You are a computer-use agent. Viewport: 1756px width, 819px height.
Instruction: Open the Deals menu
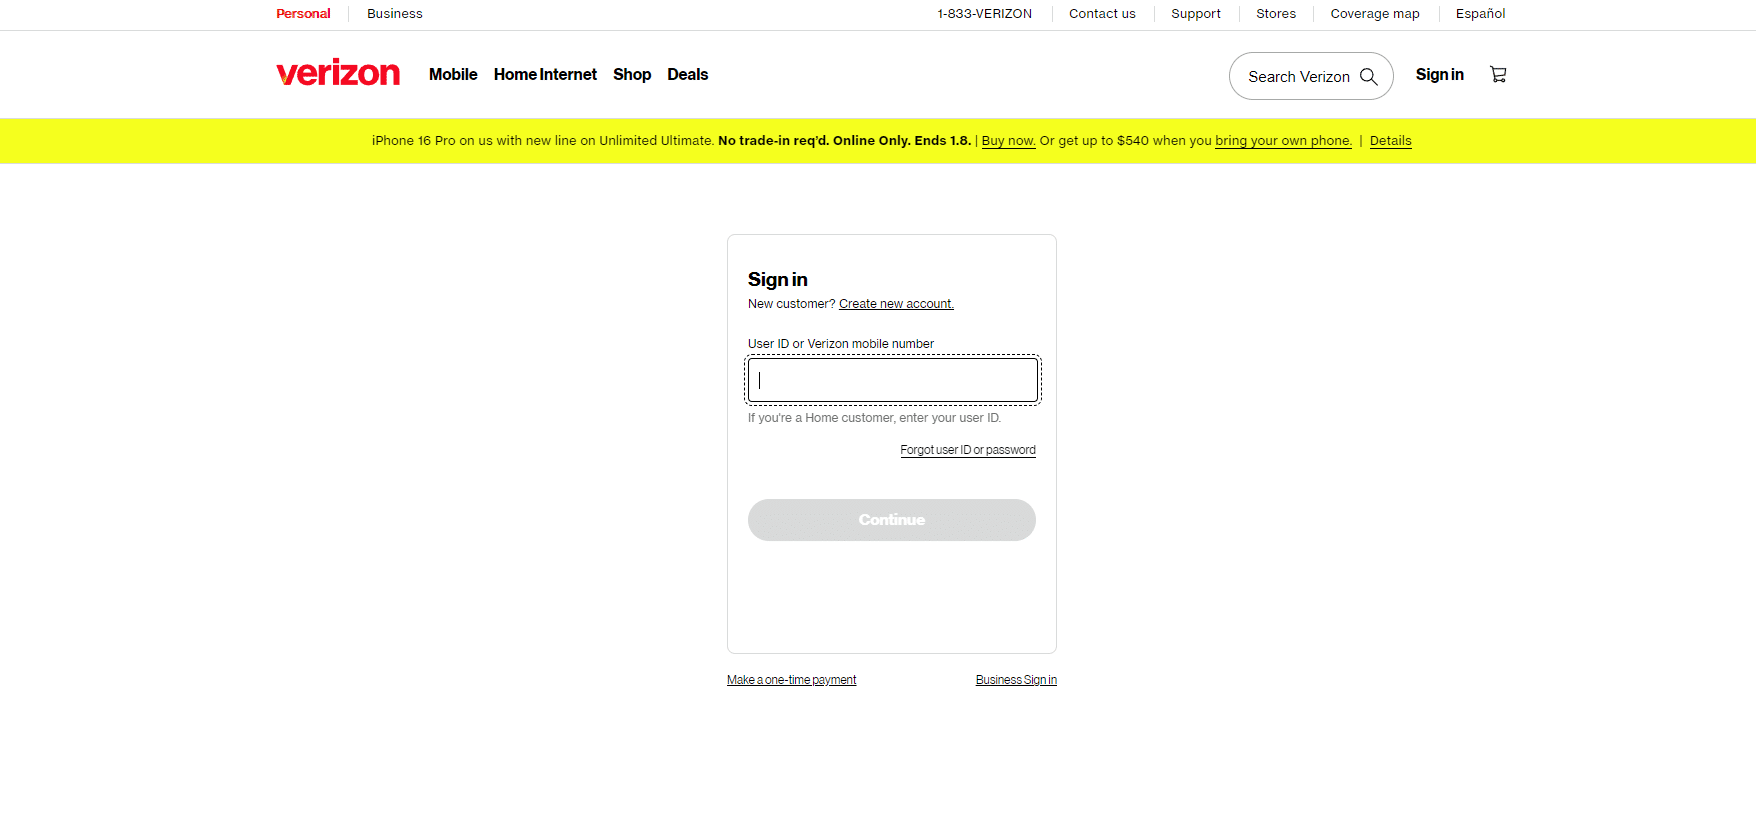688,74
